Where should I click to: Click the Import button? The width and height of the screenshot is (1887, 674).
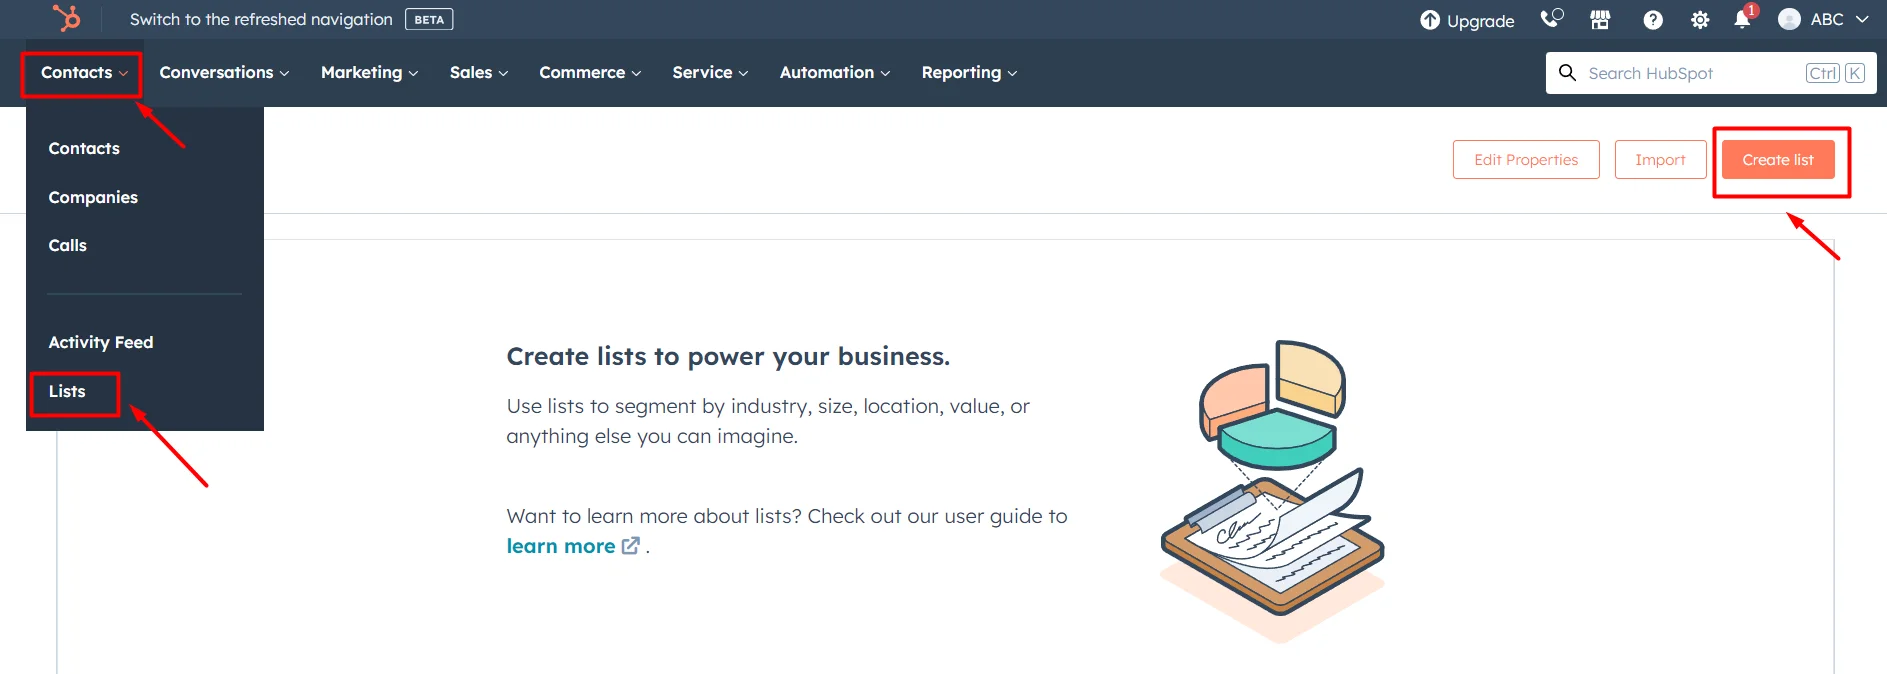(x=1660, y=160)
